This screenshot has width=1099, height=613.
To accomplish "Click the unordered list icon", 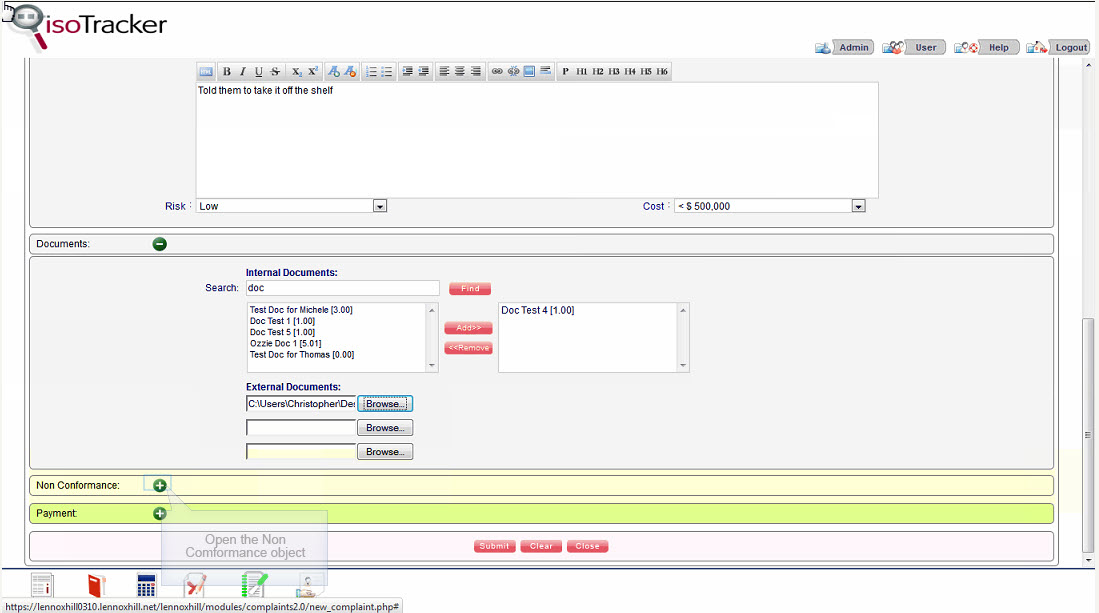I will [386, 71].
